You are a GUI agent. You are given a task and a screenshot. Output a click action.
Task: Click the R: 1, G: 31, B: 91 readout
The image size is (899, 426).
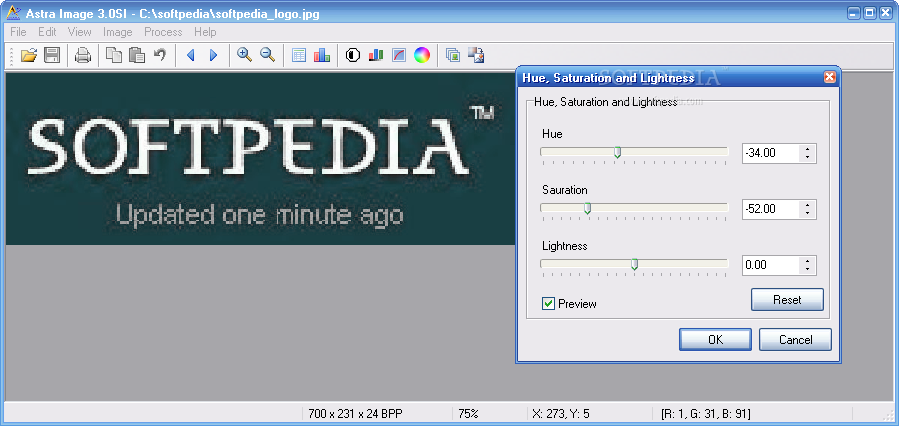(705, 413)
